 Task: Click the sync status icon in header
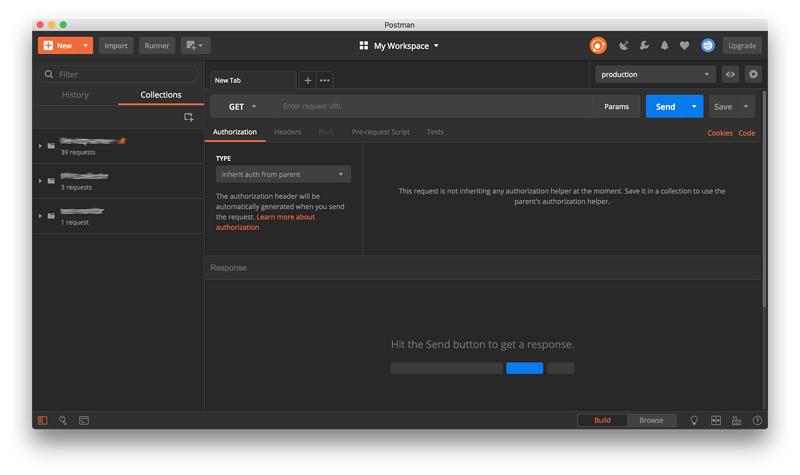point(597,45)
